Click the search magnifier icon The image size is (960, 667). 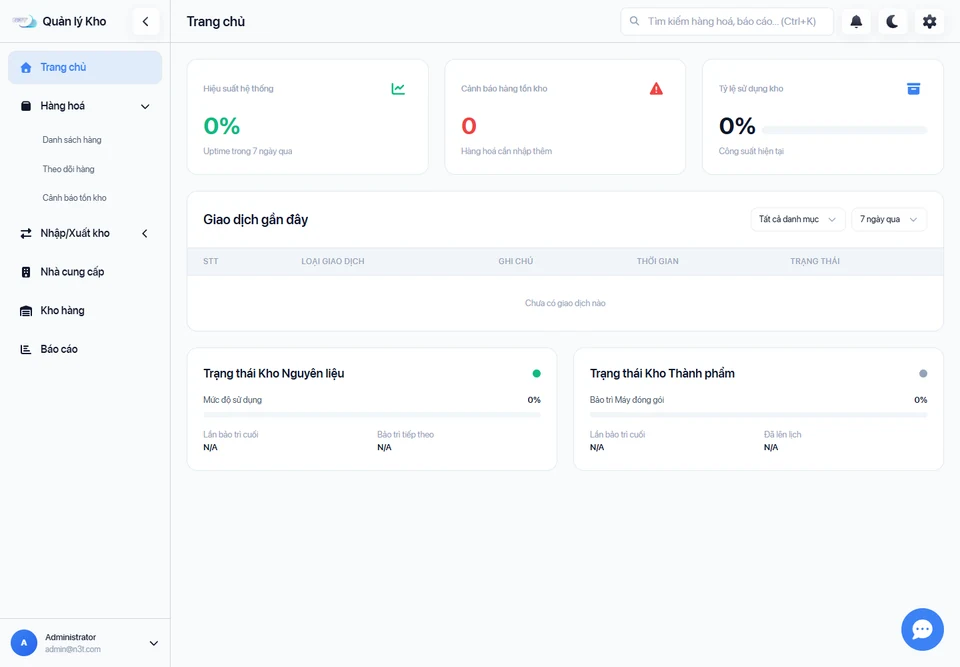click(635, 21)
